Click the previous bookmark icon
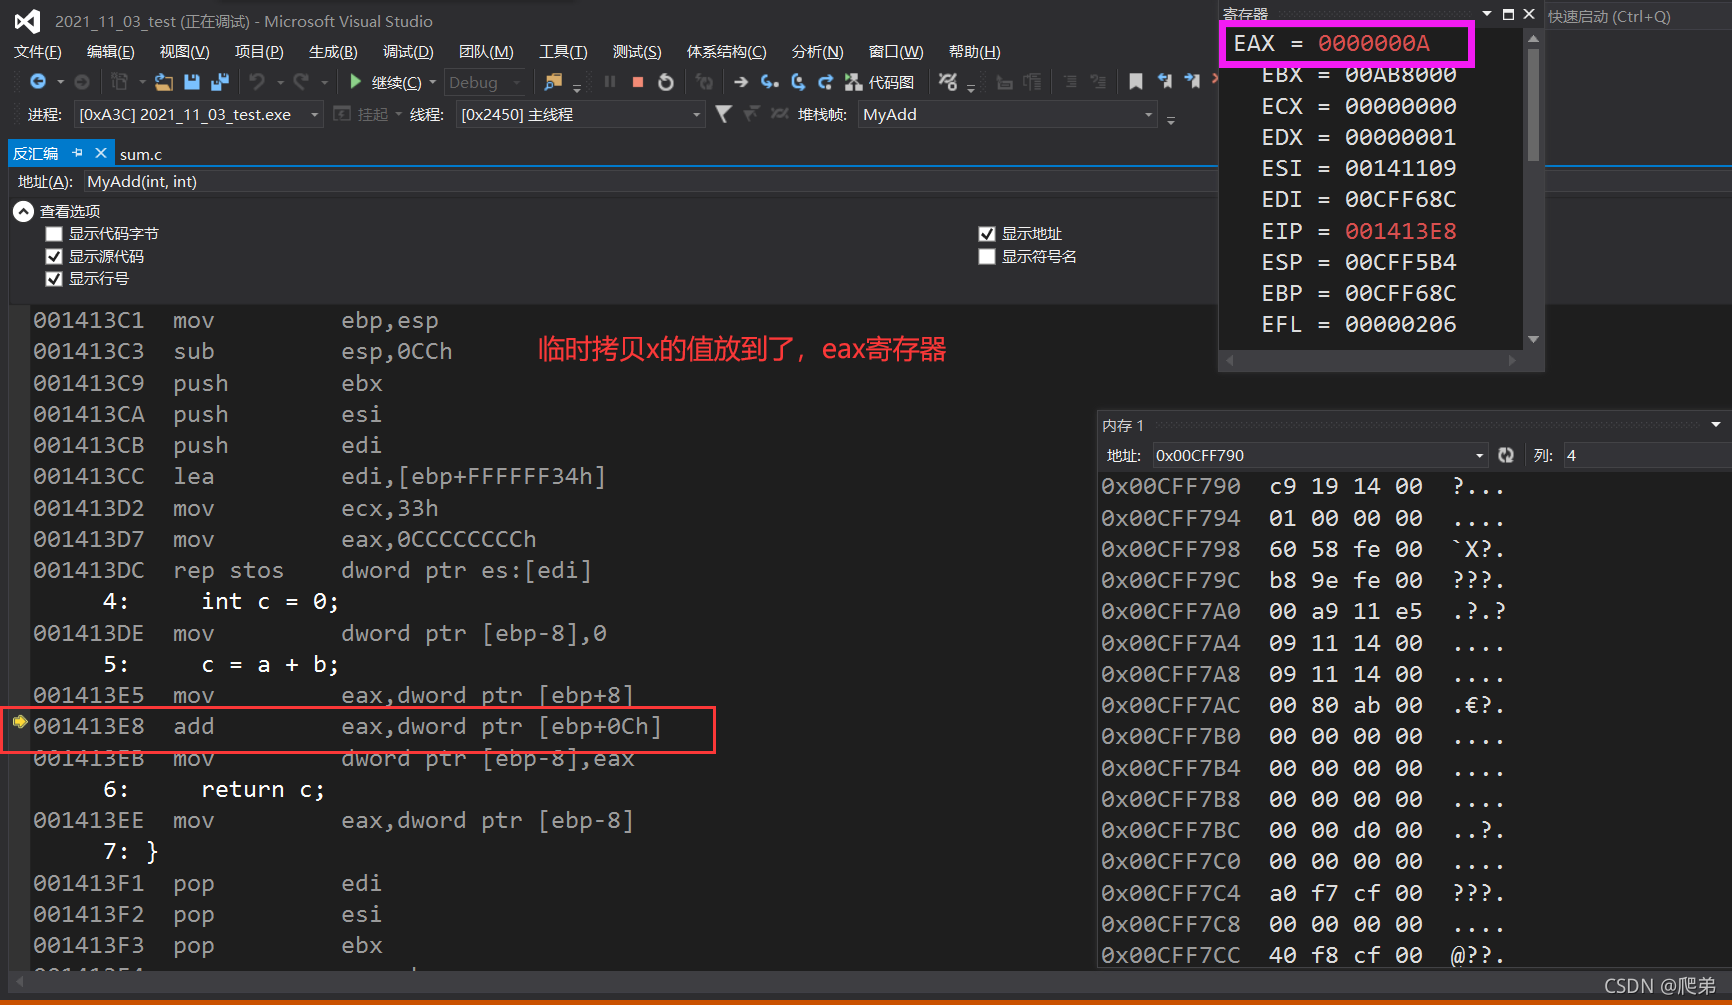This screenshot has height=1005, width=1732. coord(1164,82)
